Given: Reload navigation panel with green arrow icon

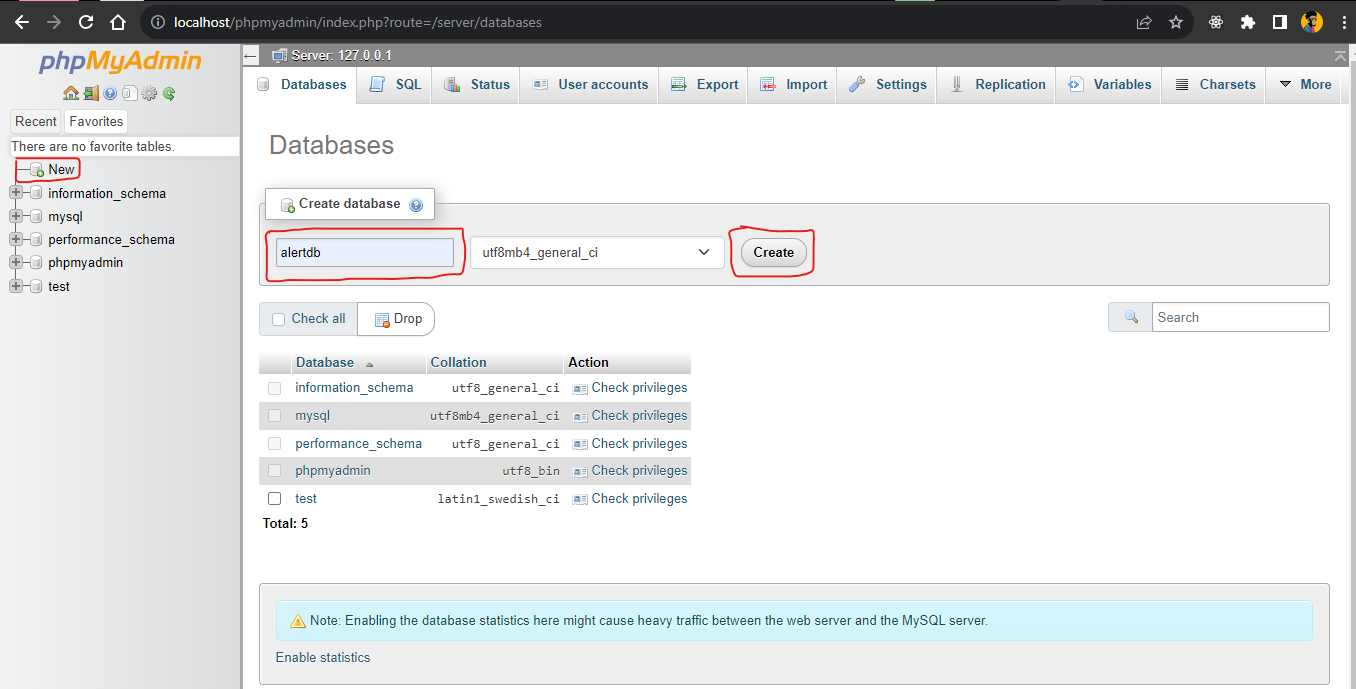Looking at the screenshot, I should pos(169,93).
